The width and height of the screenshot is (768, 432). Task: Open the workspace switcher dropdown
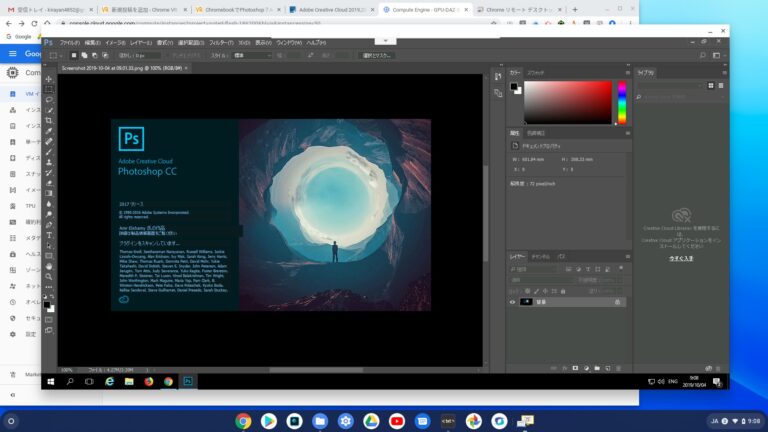click(x=718, y=56)
